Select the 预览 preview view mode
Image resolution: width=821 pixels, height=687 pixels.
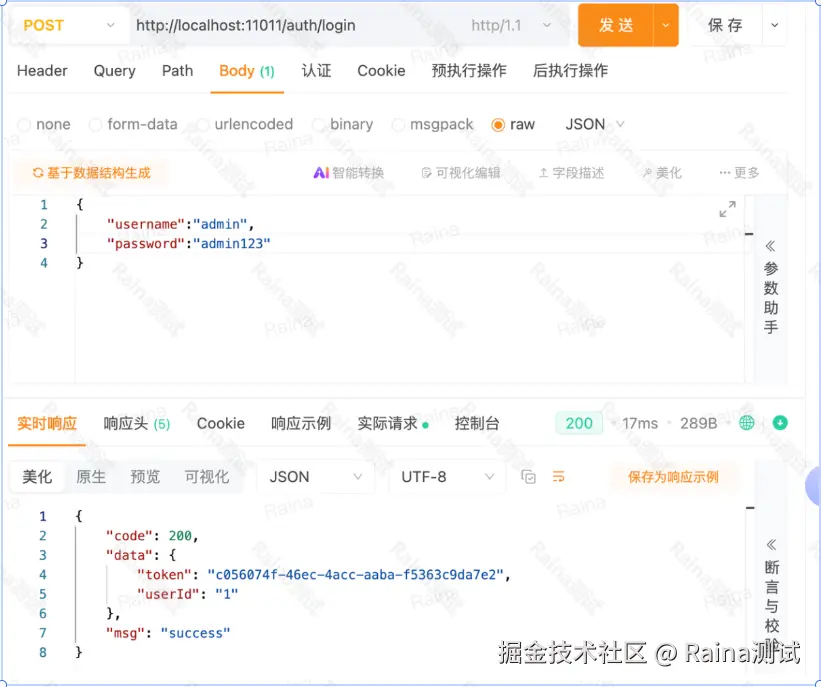[x=145, y=477]
